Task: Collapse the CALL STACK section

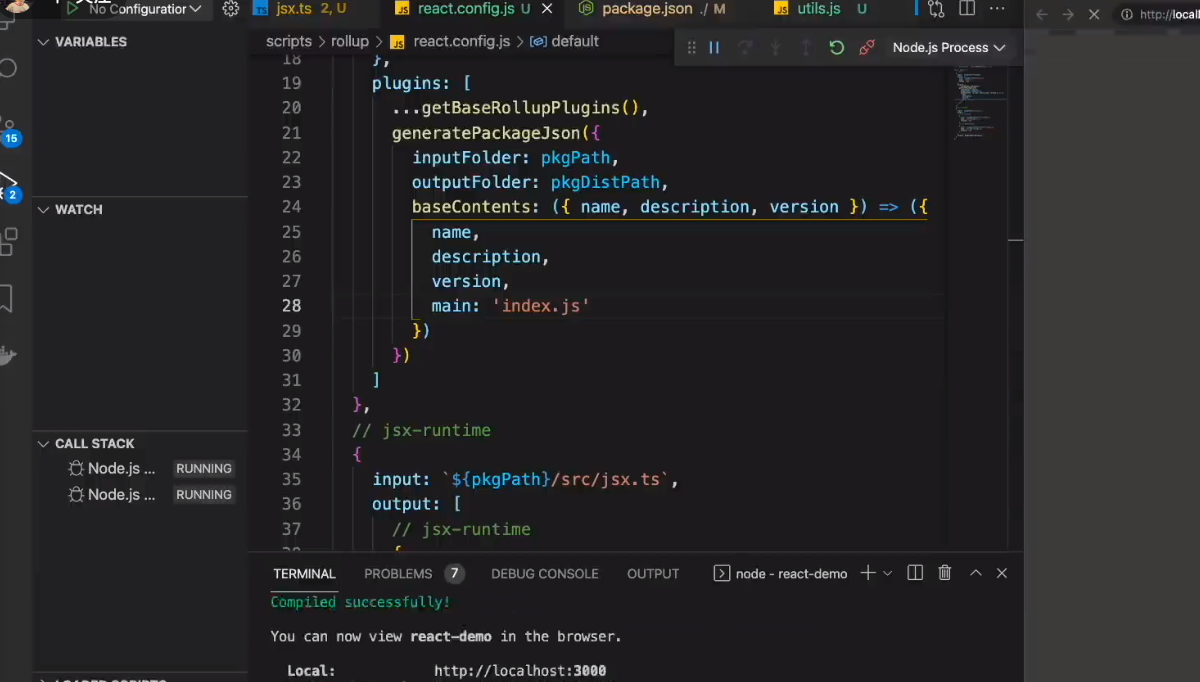Action: tap(140, 443)
